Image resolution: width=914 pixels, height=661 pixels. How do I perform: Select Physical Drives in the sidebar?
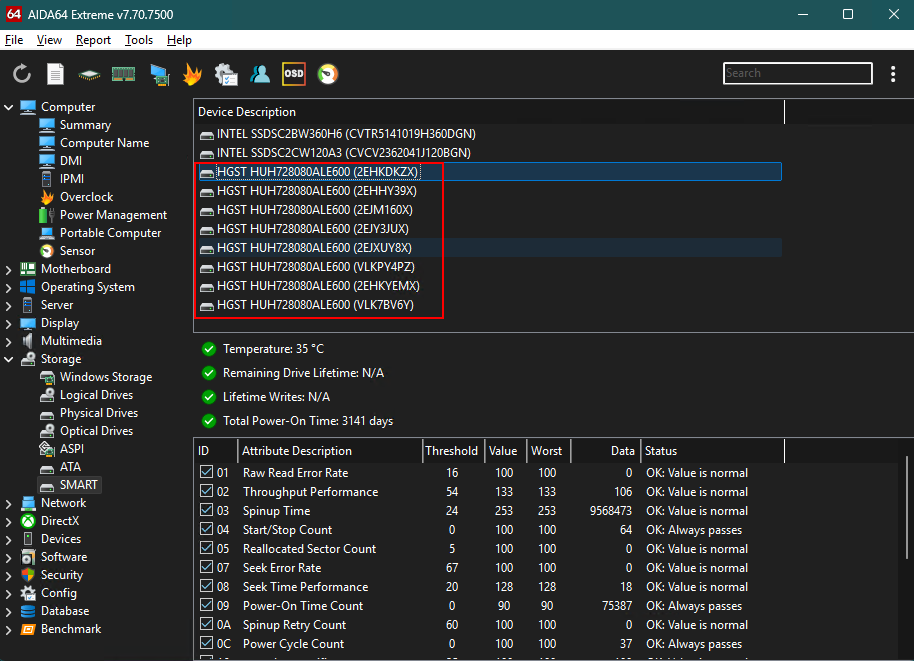click(x=98, y=413)
